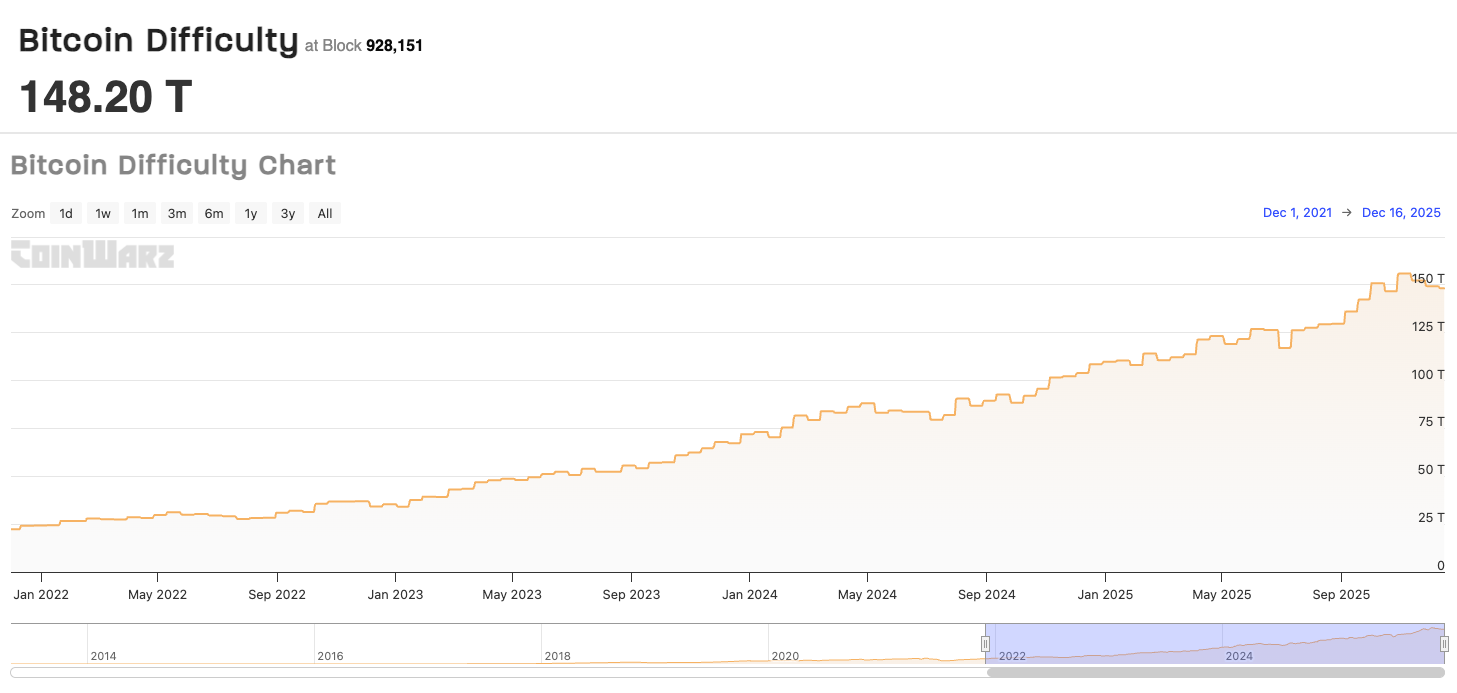Edit the Dec 16, 2025 end date
The image size is (1457, 693).
point(1401,213)
